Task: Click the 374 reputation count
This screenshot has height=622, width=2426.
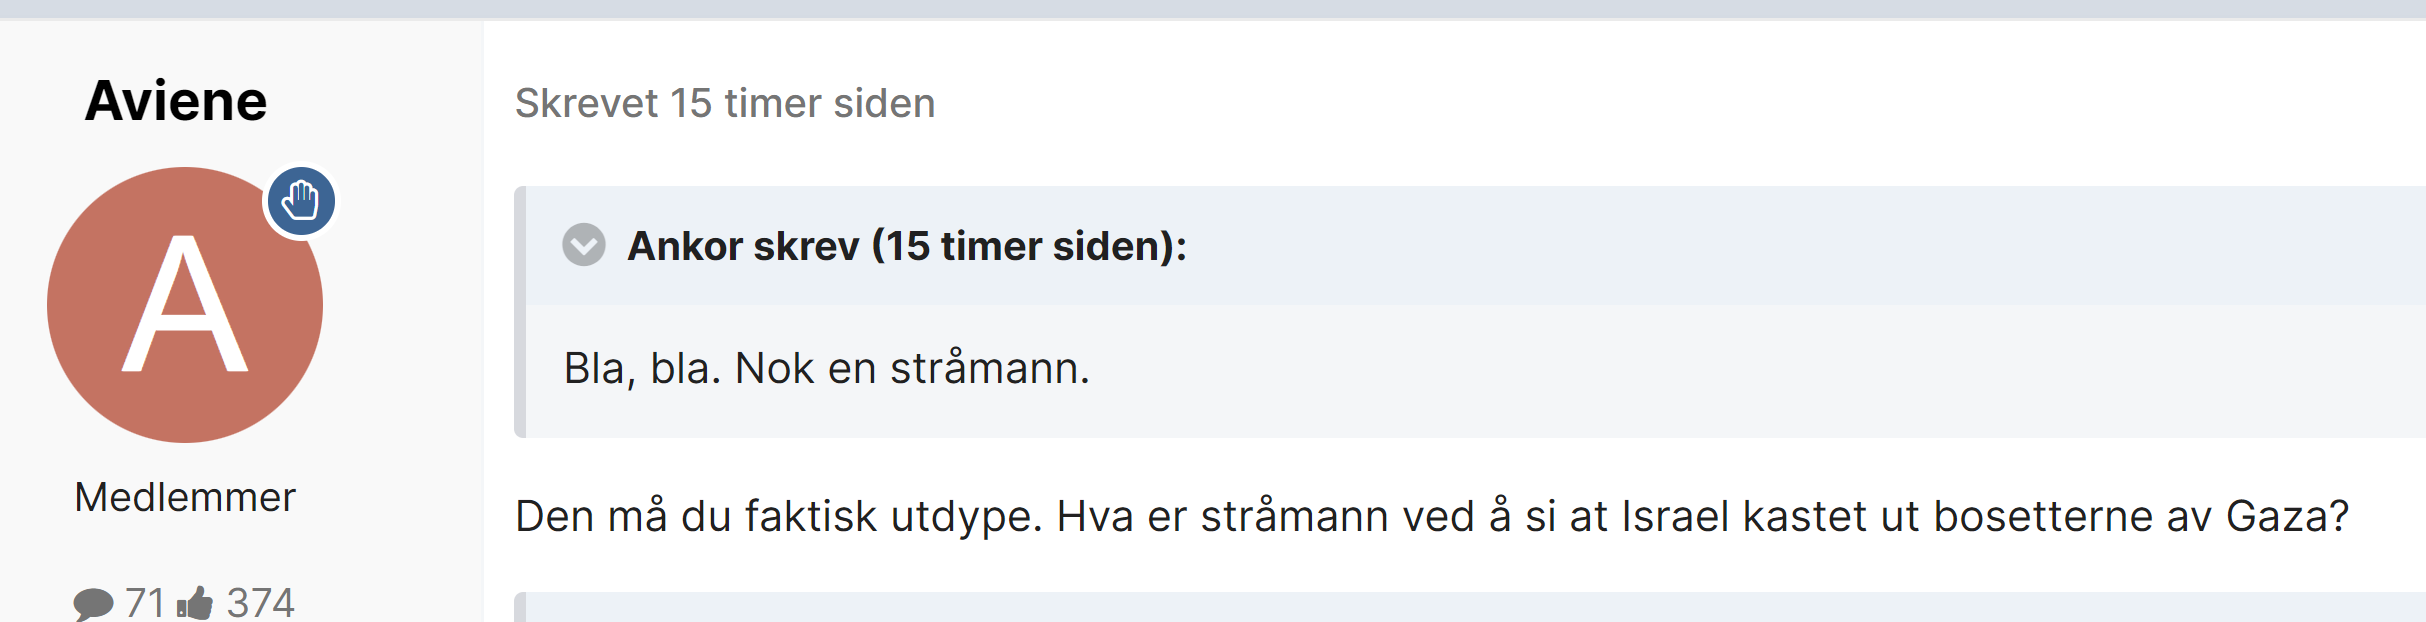Action: point(260,603)
